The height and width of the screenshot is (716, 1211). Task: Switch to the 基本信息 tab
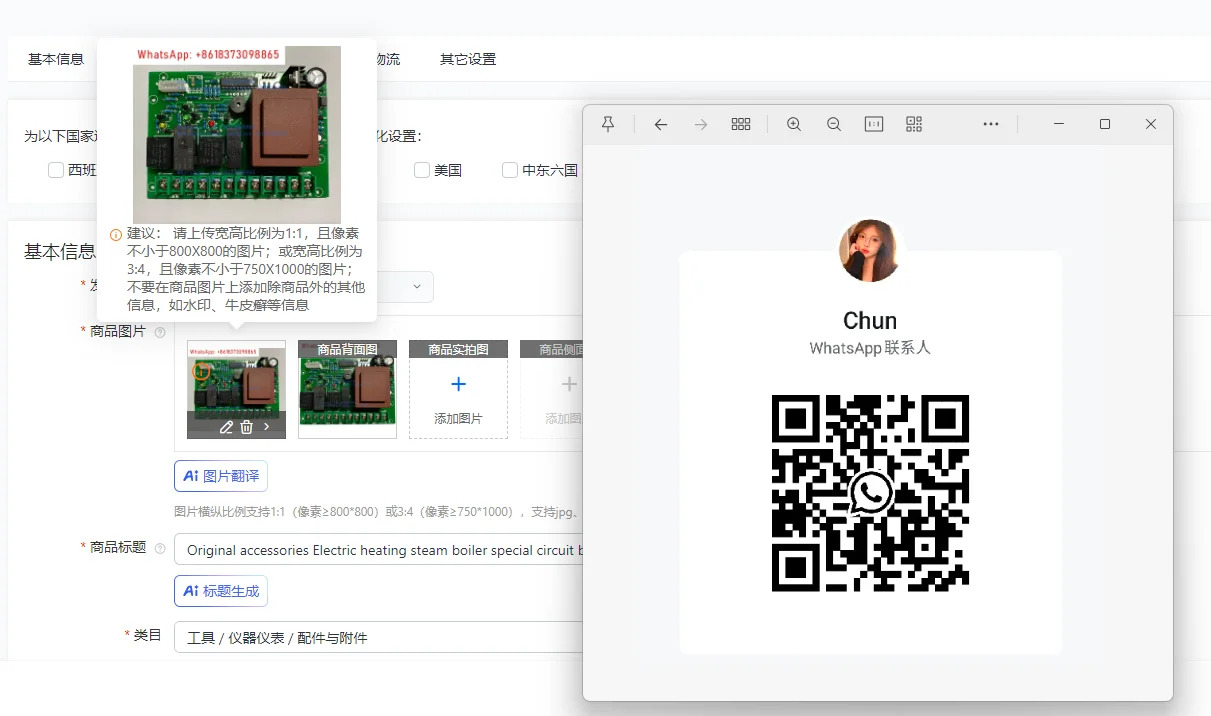point(56,59)
